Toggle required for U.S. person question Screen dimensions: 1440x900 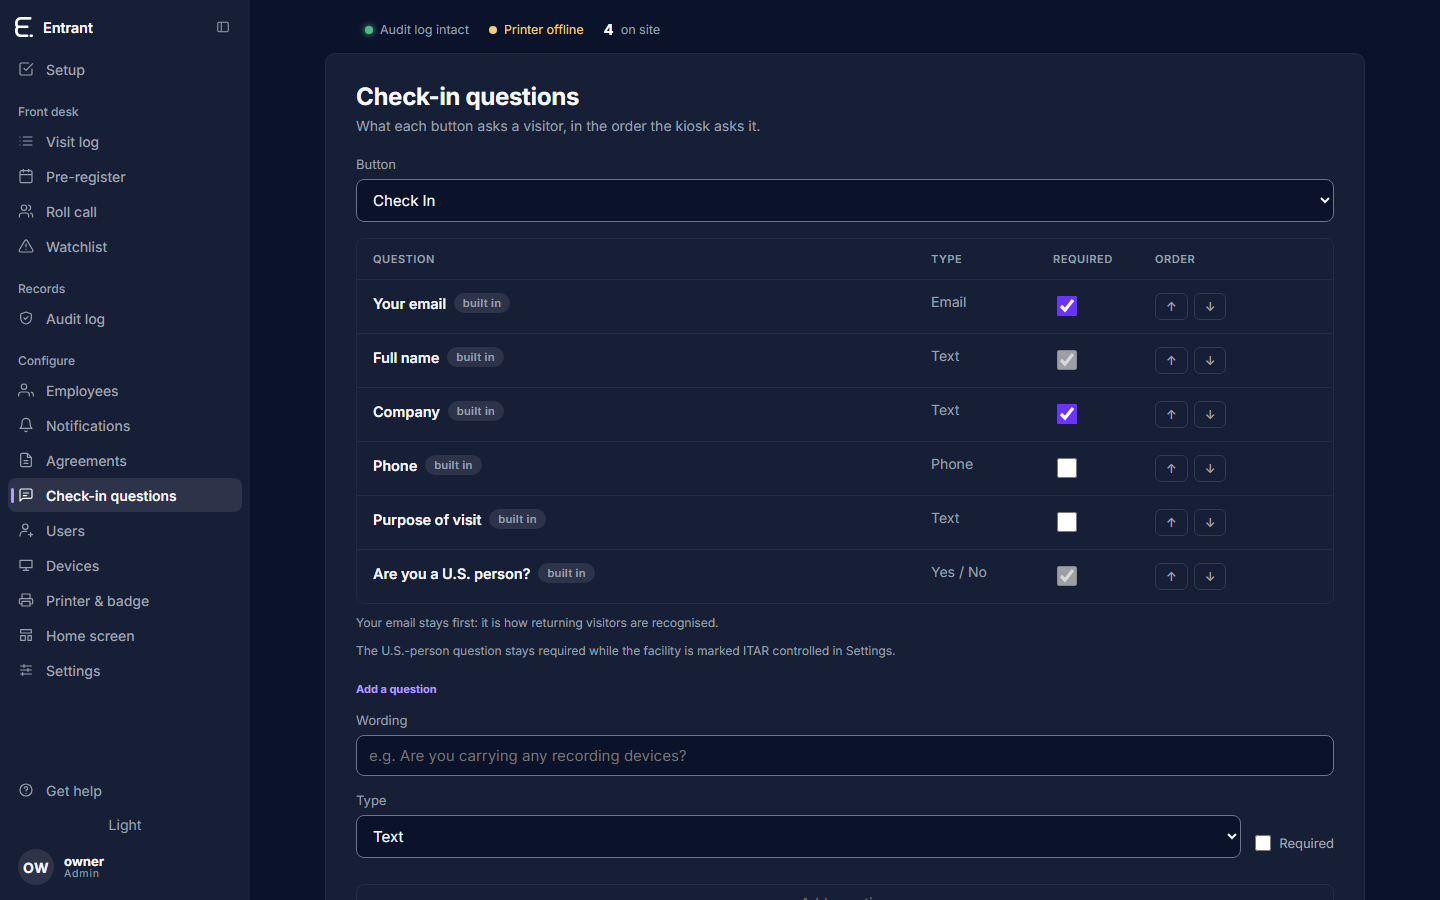(x=1067, y=576)
